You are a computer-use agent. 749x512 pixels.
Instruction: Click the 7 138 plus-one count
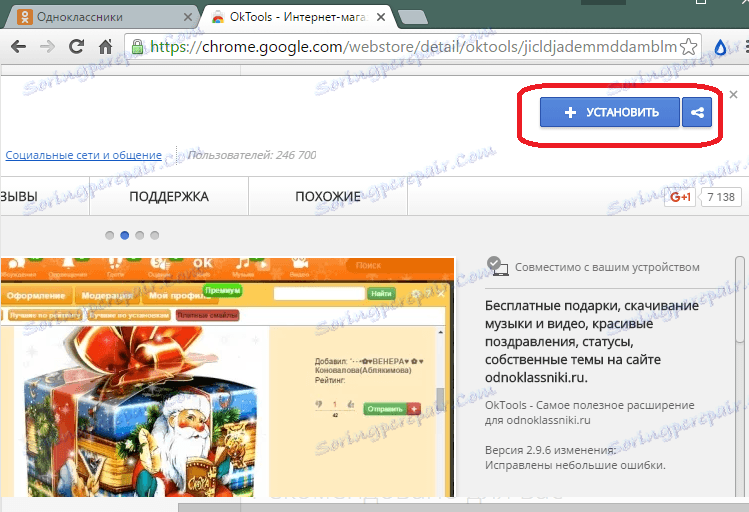tap(721, 197)
